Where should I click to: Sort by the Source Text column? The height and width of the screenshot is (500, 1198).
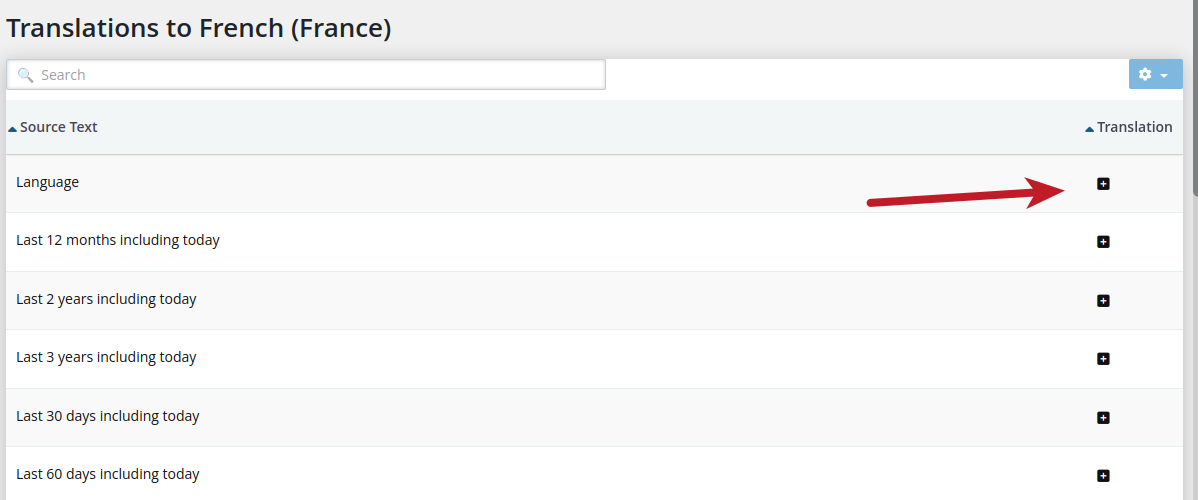[58, 127]
